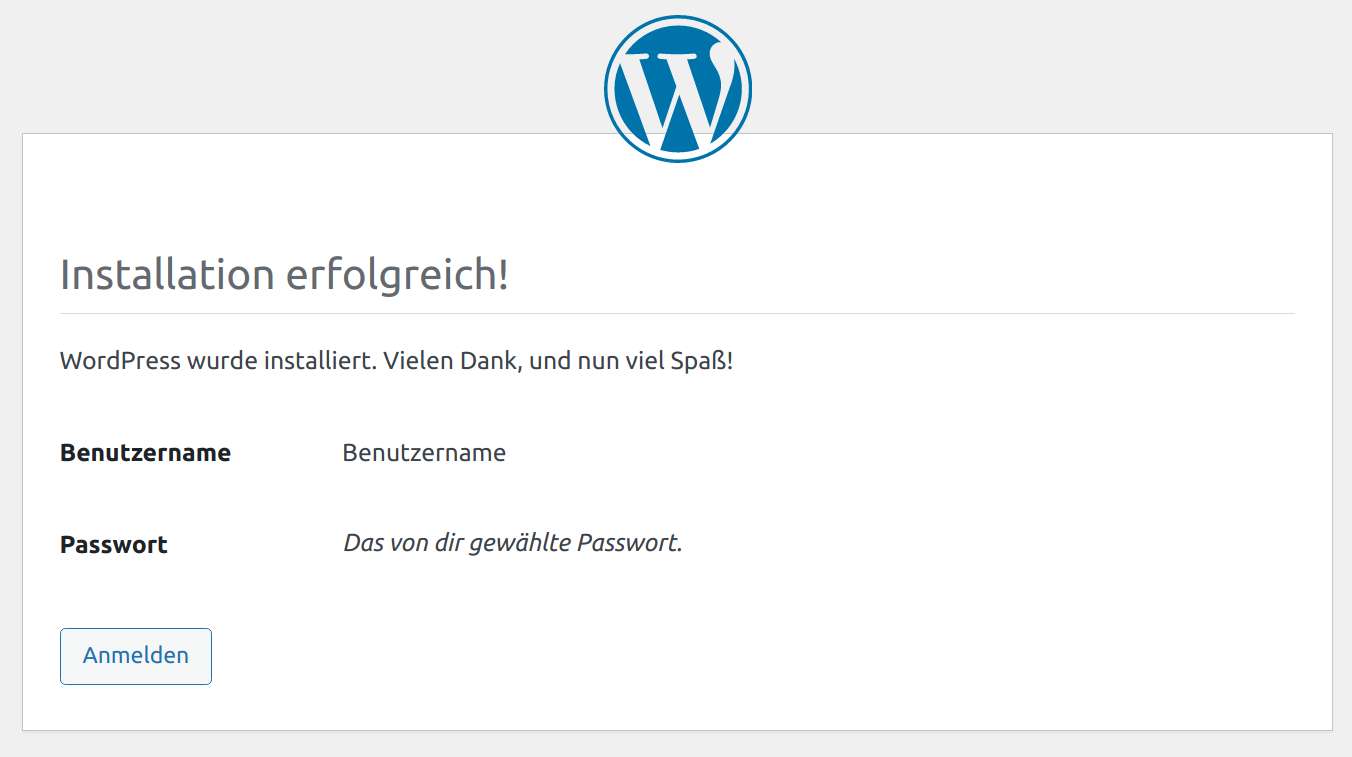
Task: Click the bold 'Passwort' label
Action: click(114, 545)
